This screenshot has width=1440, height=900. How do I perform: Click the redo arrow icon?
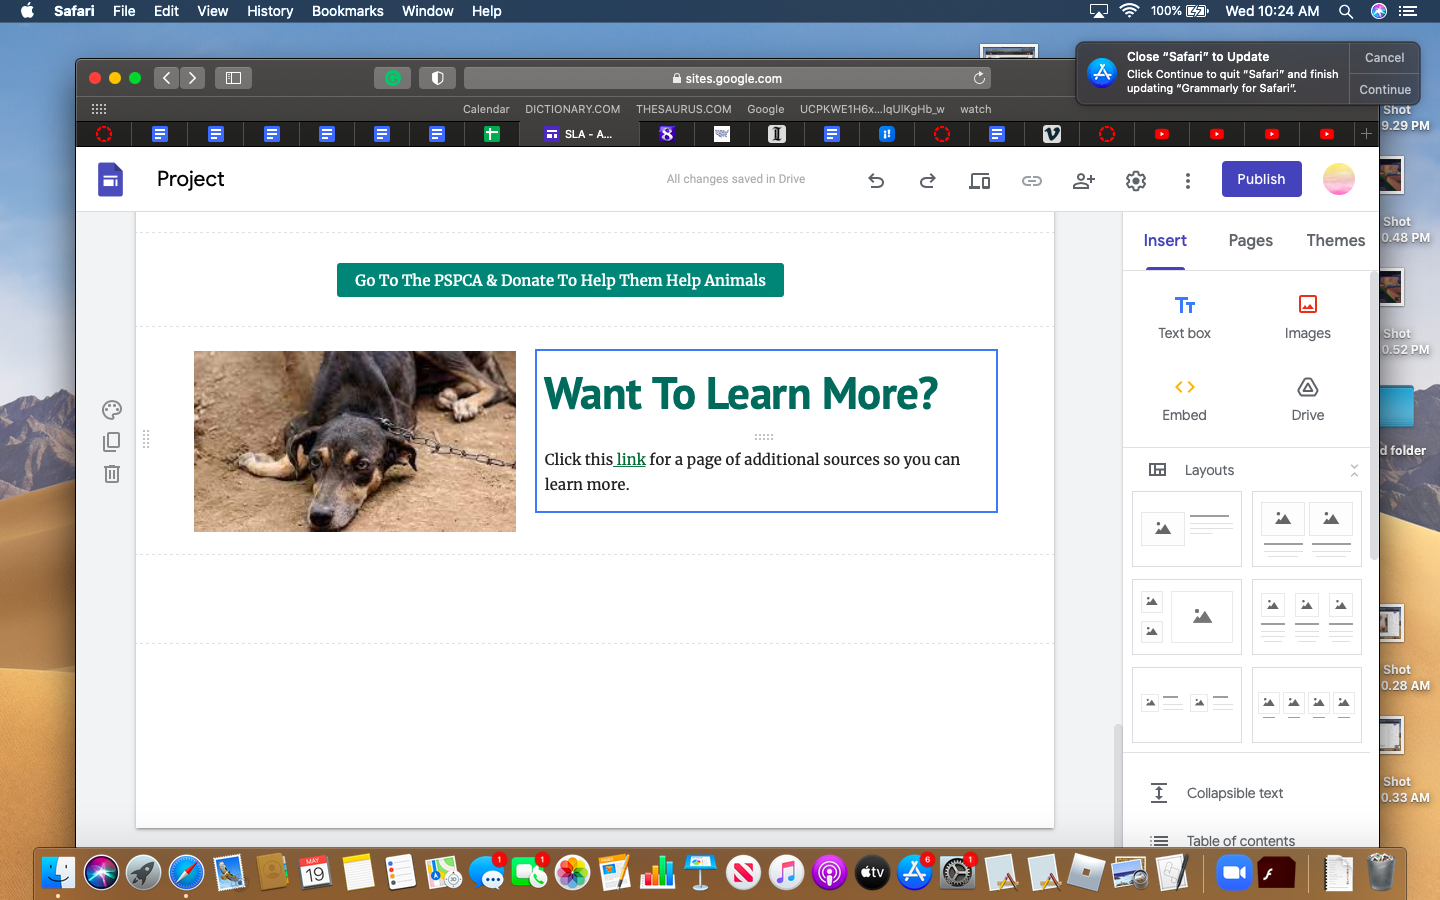(928, 181)
